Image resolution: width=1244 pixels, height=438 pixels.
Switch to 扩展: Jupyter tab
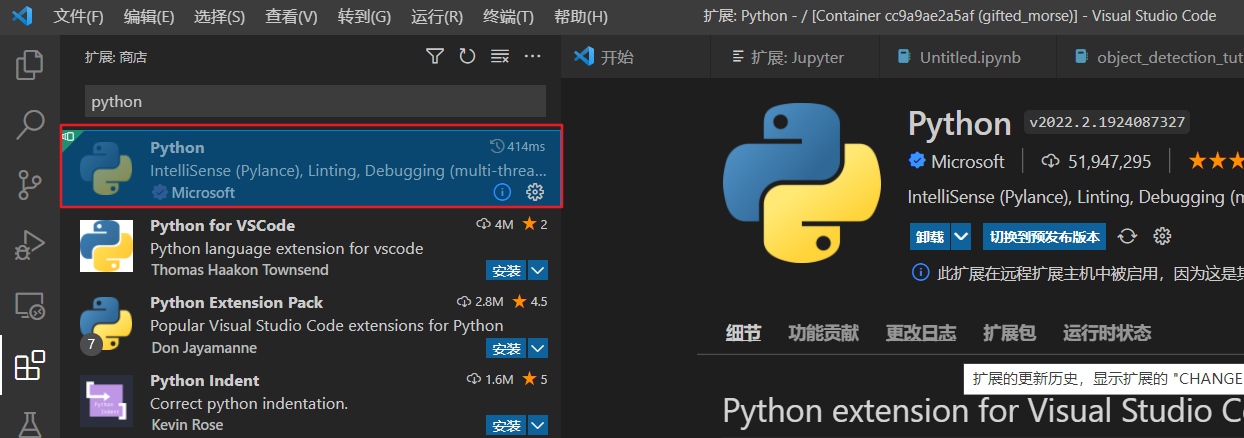click(794, 57)
